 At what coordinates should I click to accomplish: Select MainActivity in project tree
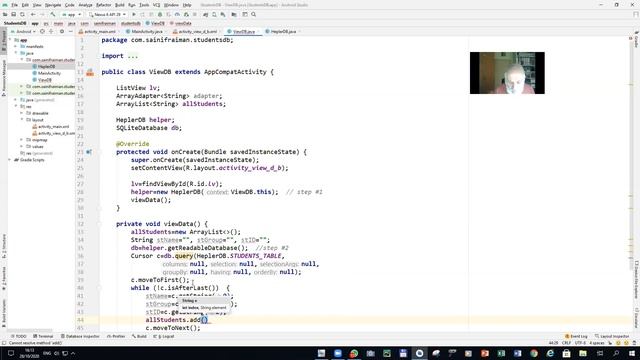(x=49, y=73)
